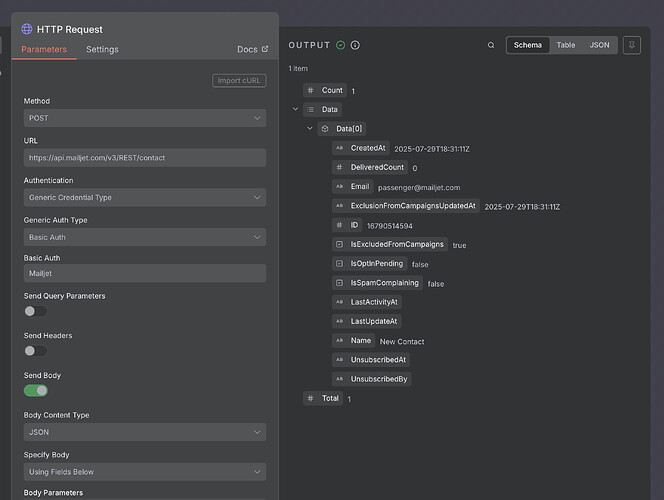Viewport: 664px width, 500px height.
Task: Select the JSON output view
Action: [x=599, y=45]
